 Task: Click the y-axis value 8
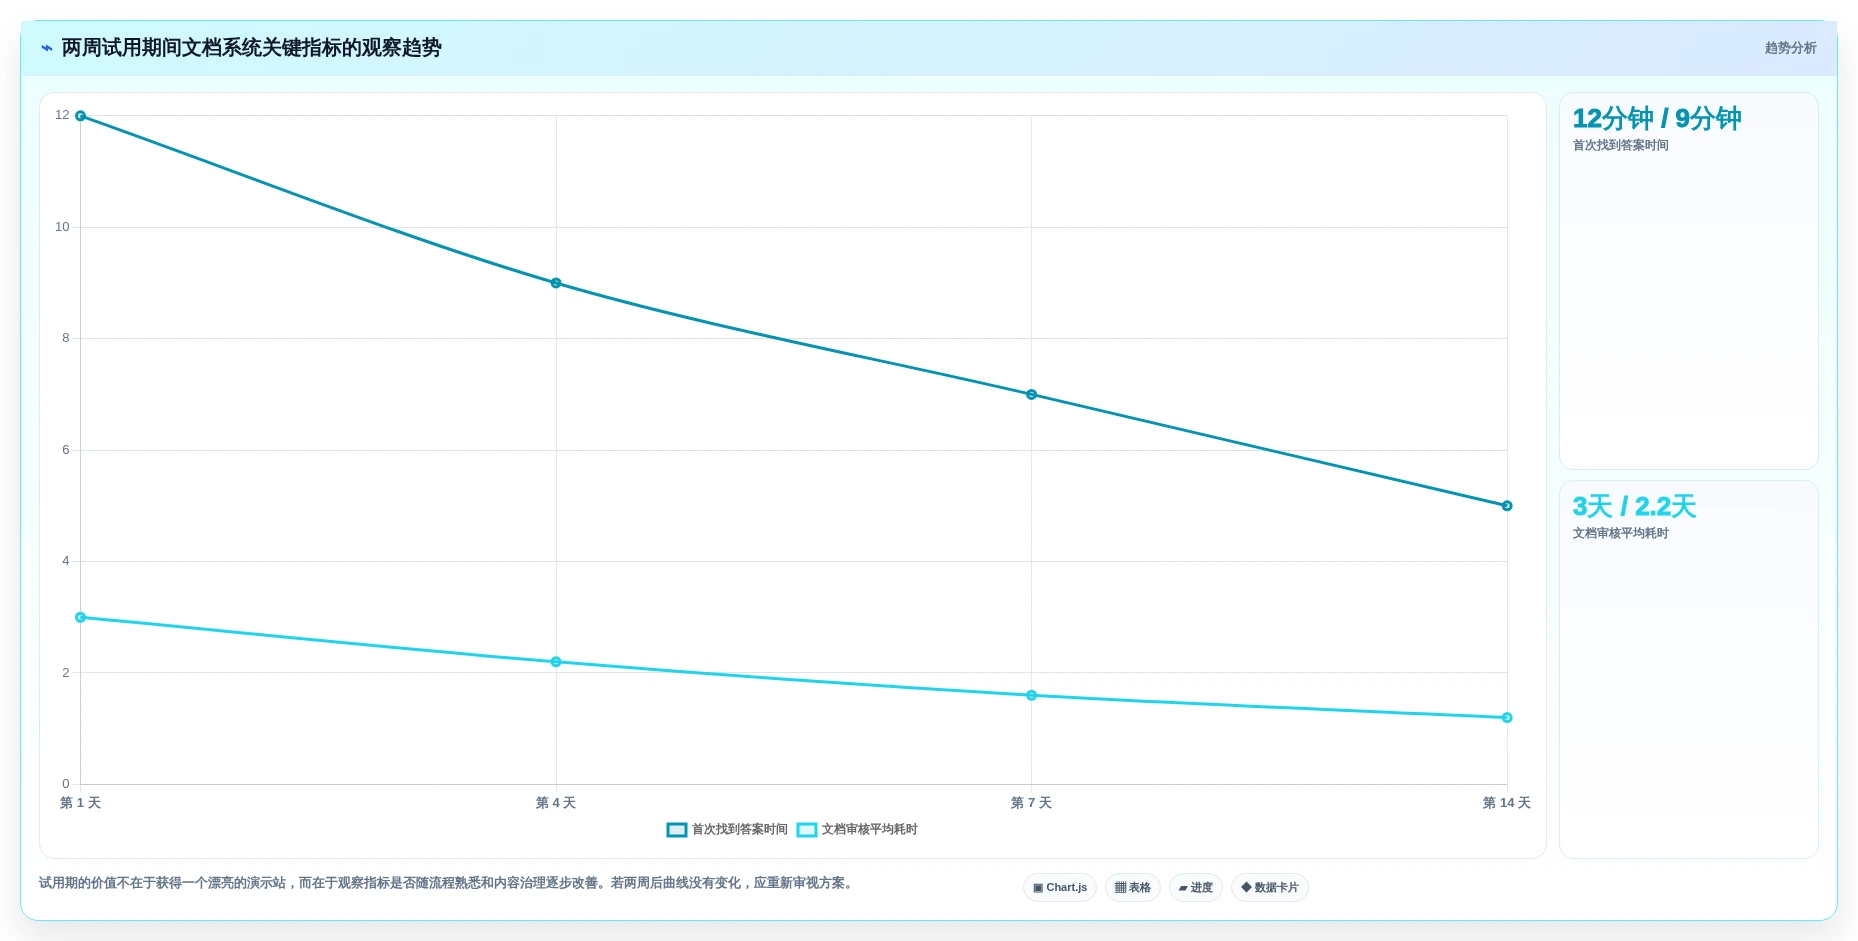click(66, 338)
